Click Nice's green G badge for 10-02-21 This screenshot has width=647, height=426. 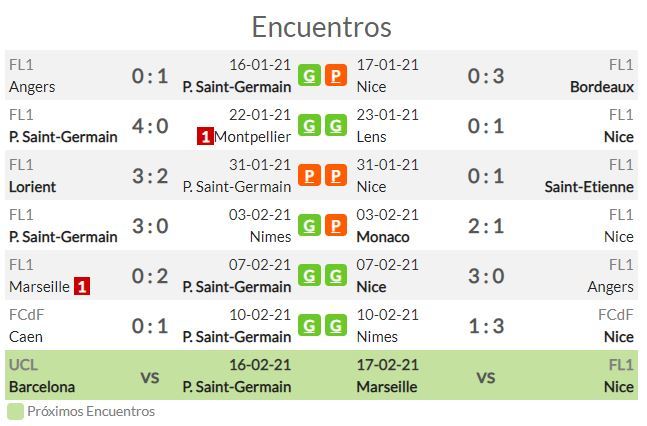(335, 326)
